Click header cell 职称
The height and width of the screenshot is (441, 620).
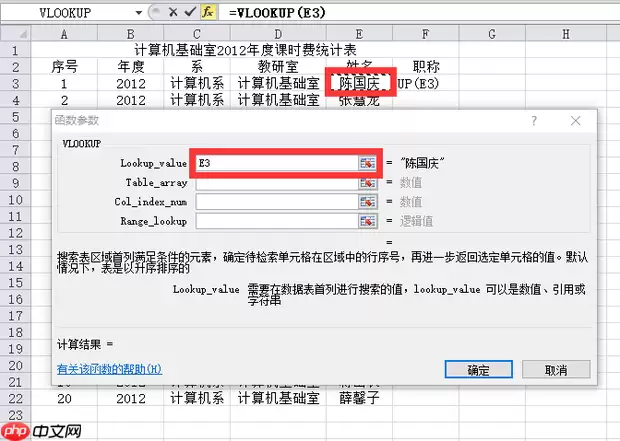[425, 67]
